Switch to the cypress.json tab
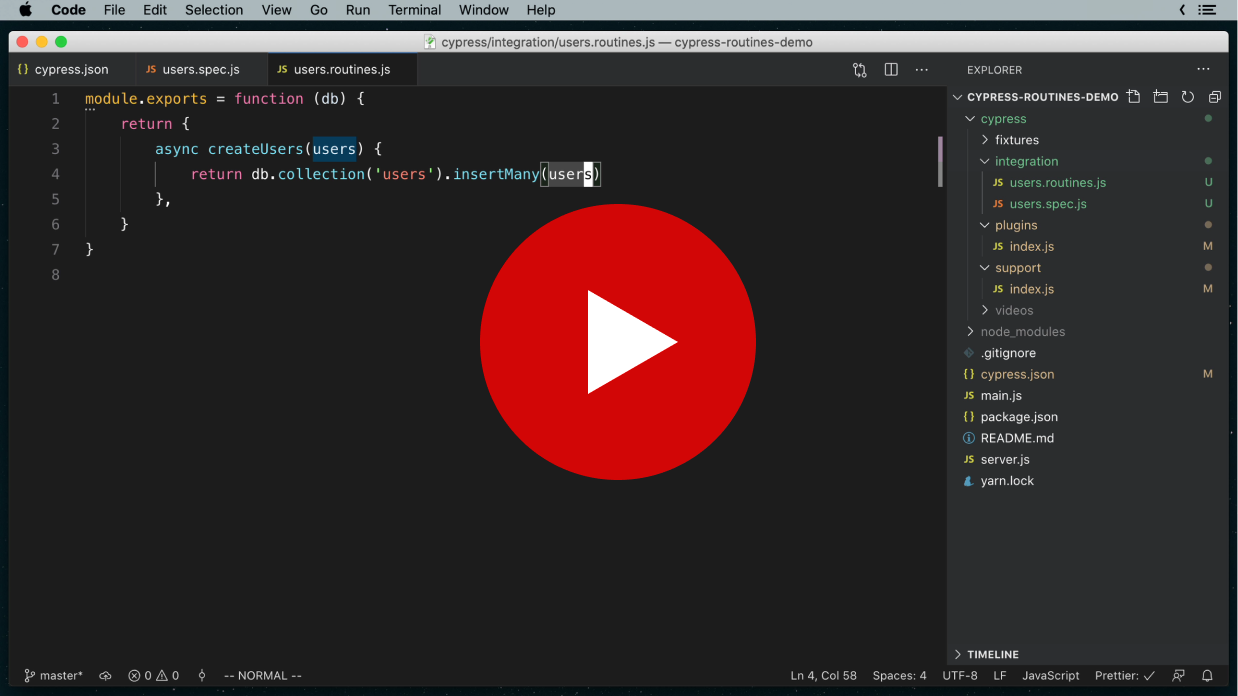The height and width of the screenshot is (696, 1238). [72, 70]
